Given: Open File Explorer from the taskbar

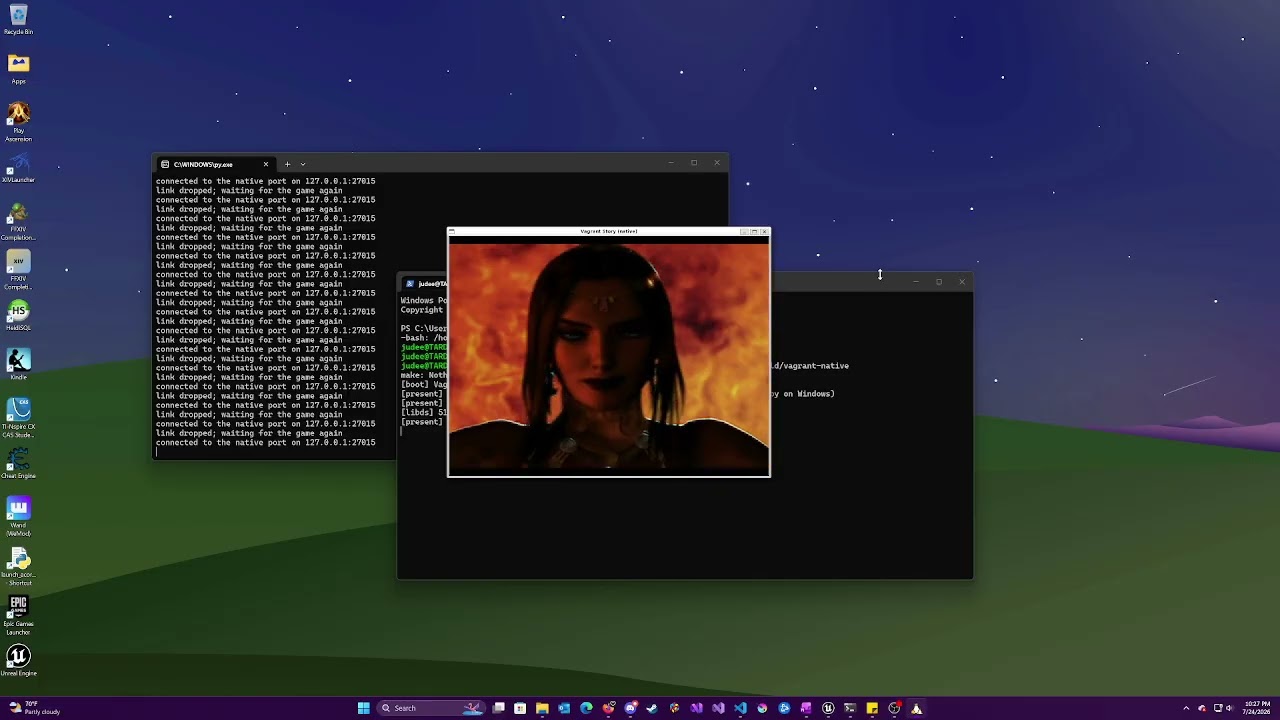Looking at the screenshot, I should coord(542,708).
